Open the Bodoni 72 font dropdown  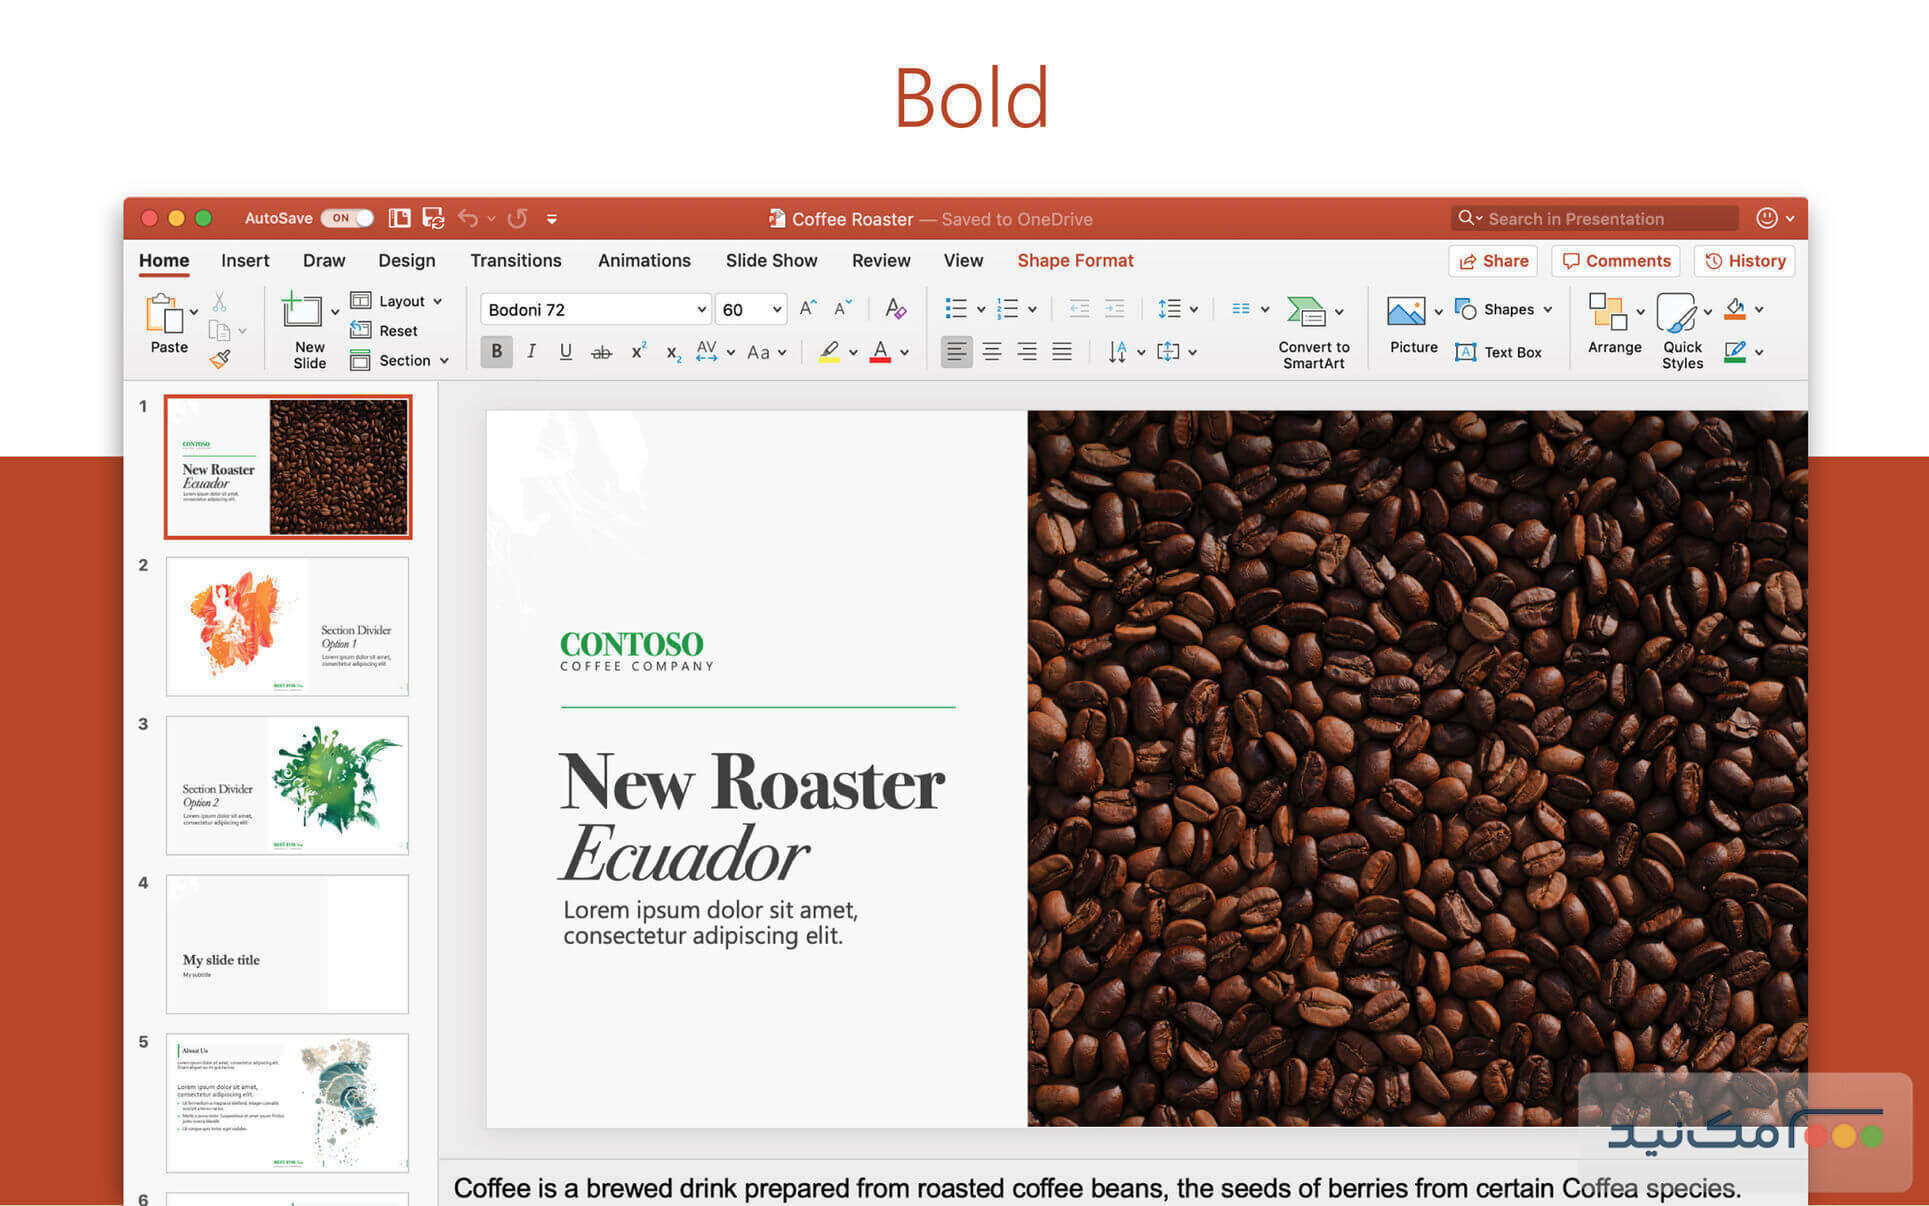[703, 308]
